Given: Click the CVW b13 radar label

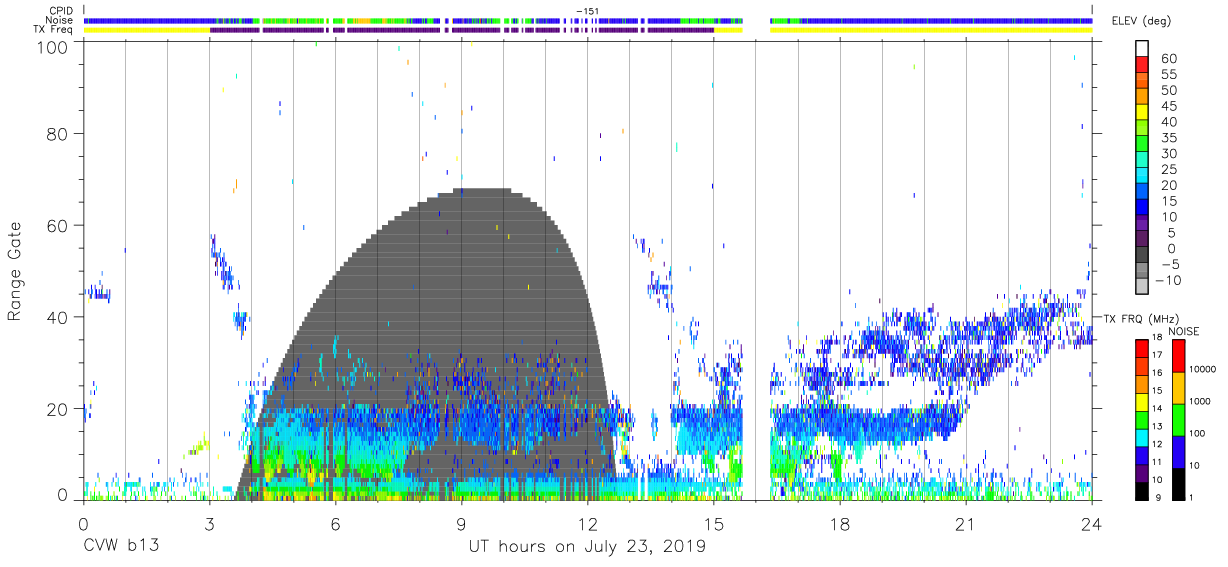Looking at the screenshot, I should (x=121, y=546).
